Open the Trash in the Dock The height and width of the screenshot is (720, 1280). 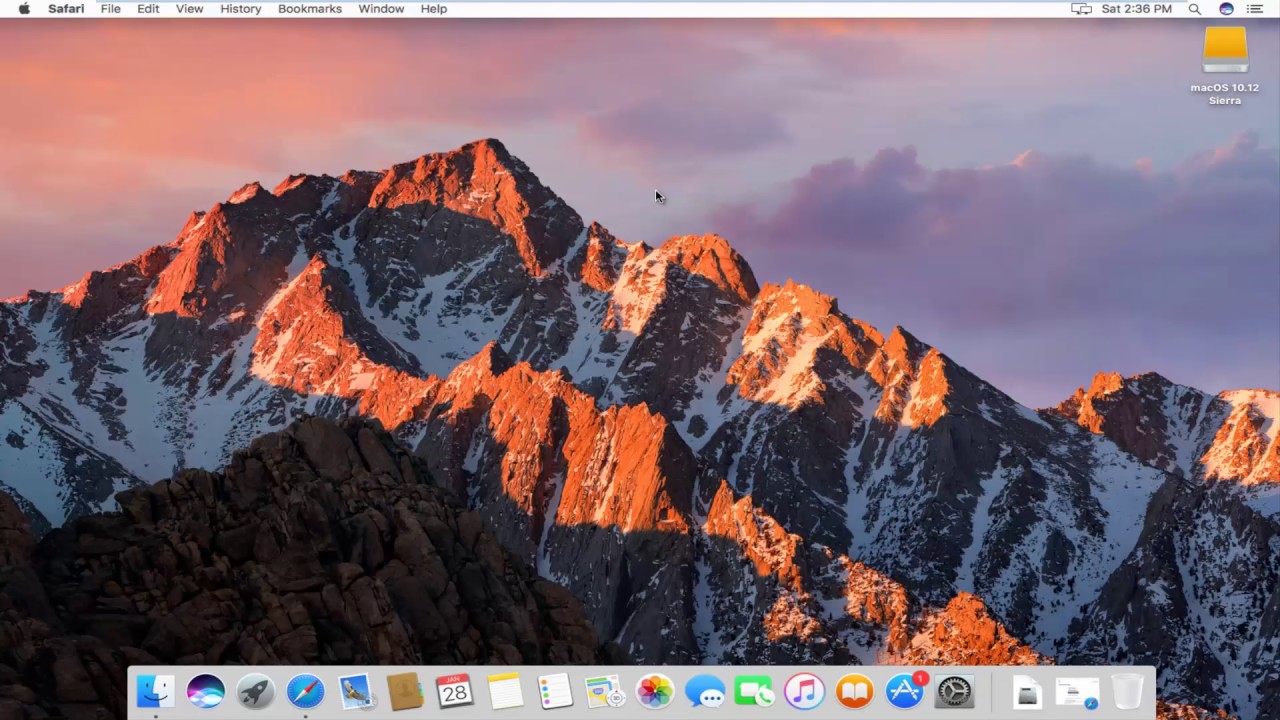pyautogui.click(x=1127, y=691)
